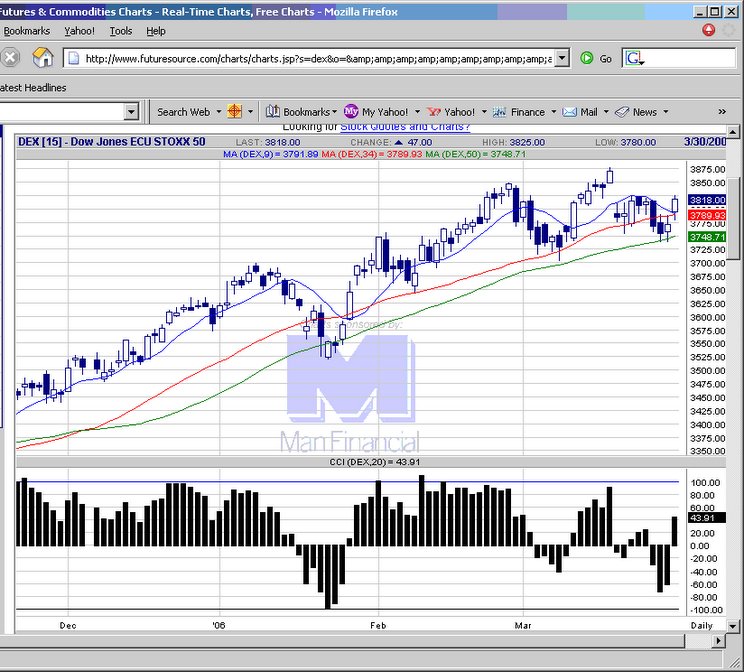Screen dimensions: 744x672
Task: Click the red 3789.93 MA label
Action: pyautogui.click(x=707, y=215)
